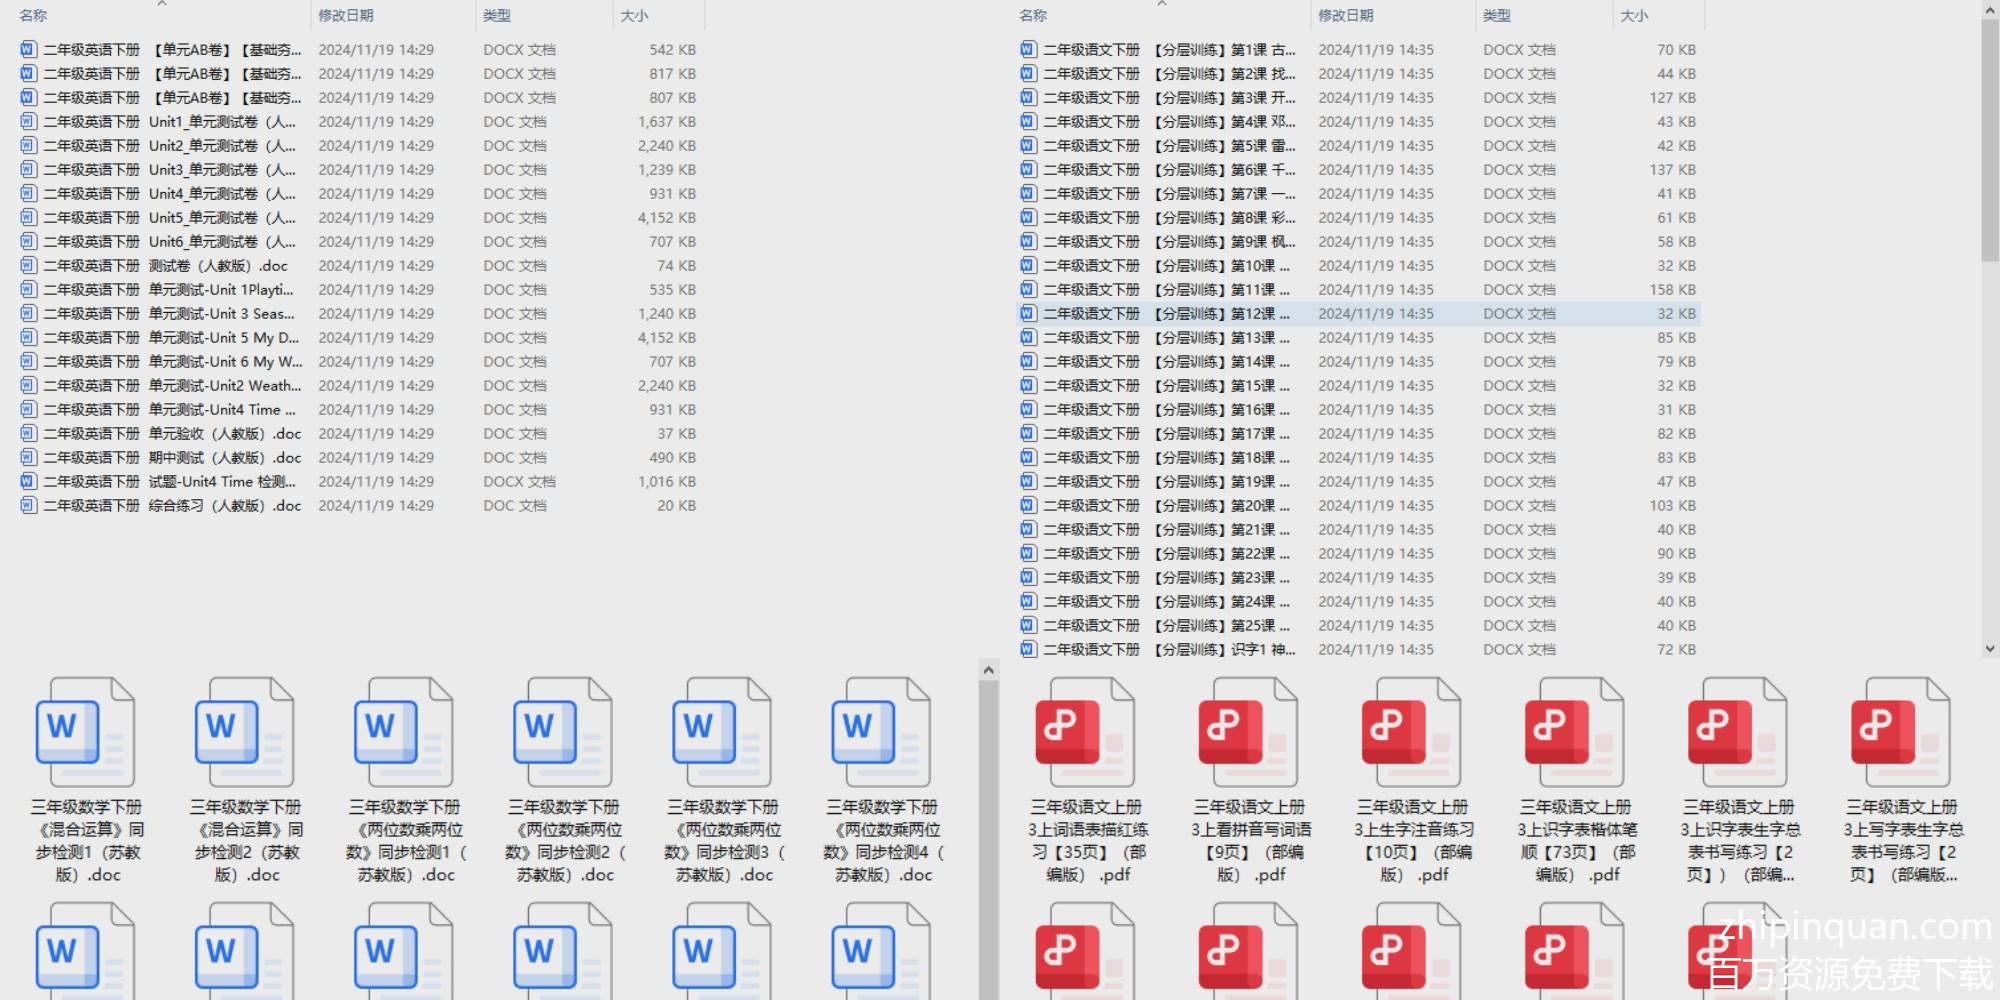The image size is (2000, 1000).
Task: Click the up arrow of the thumbnail pane scrollbar
Action: pyautogui.click(x=988, y=670)
